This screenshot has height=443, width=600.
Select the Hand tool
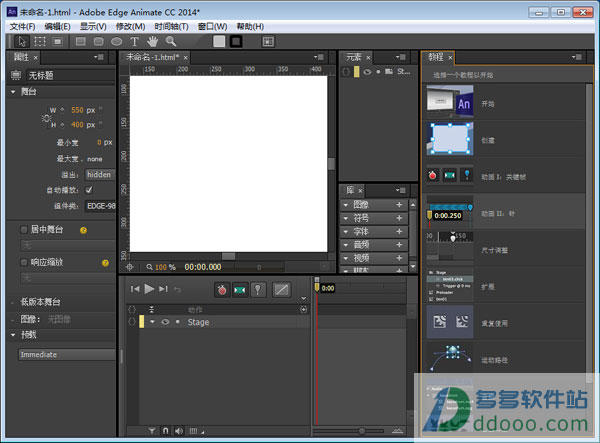[x=153, y=41]
